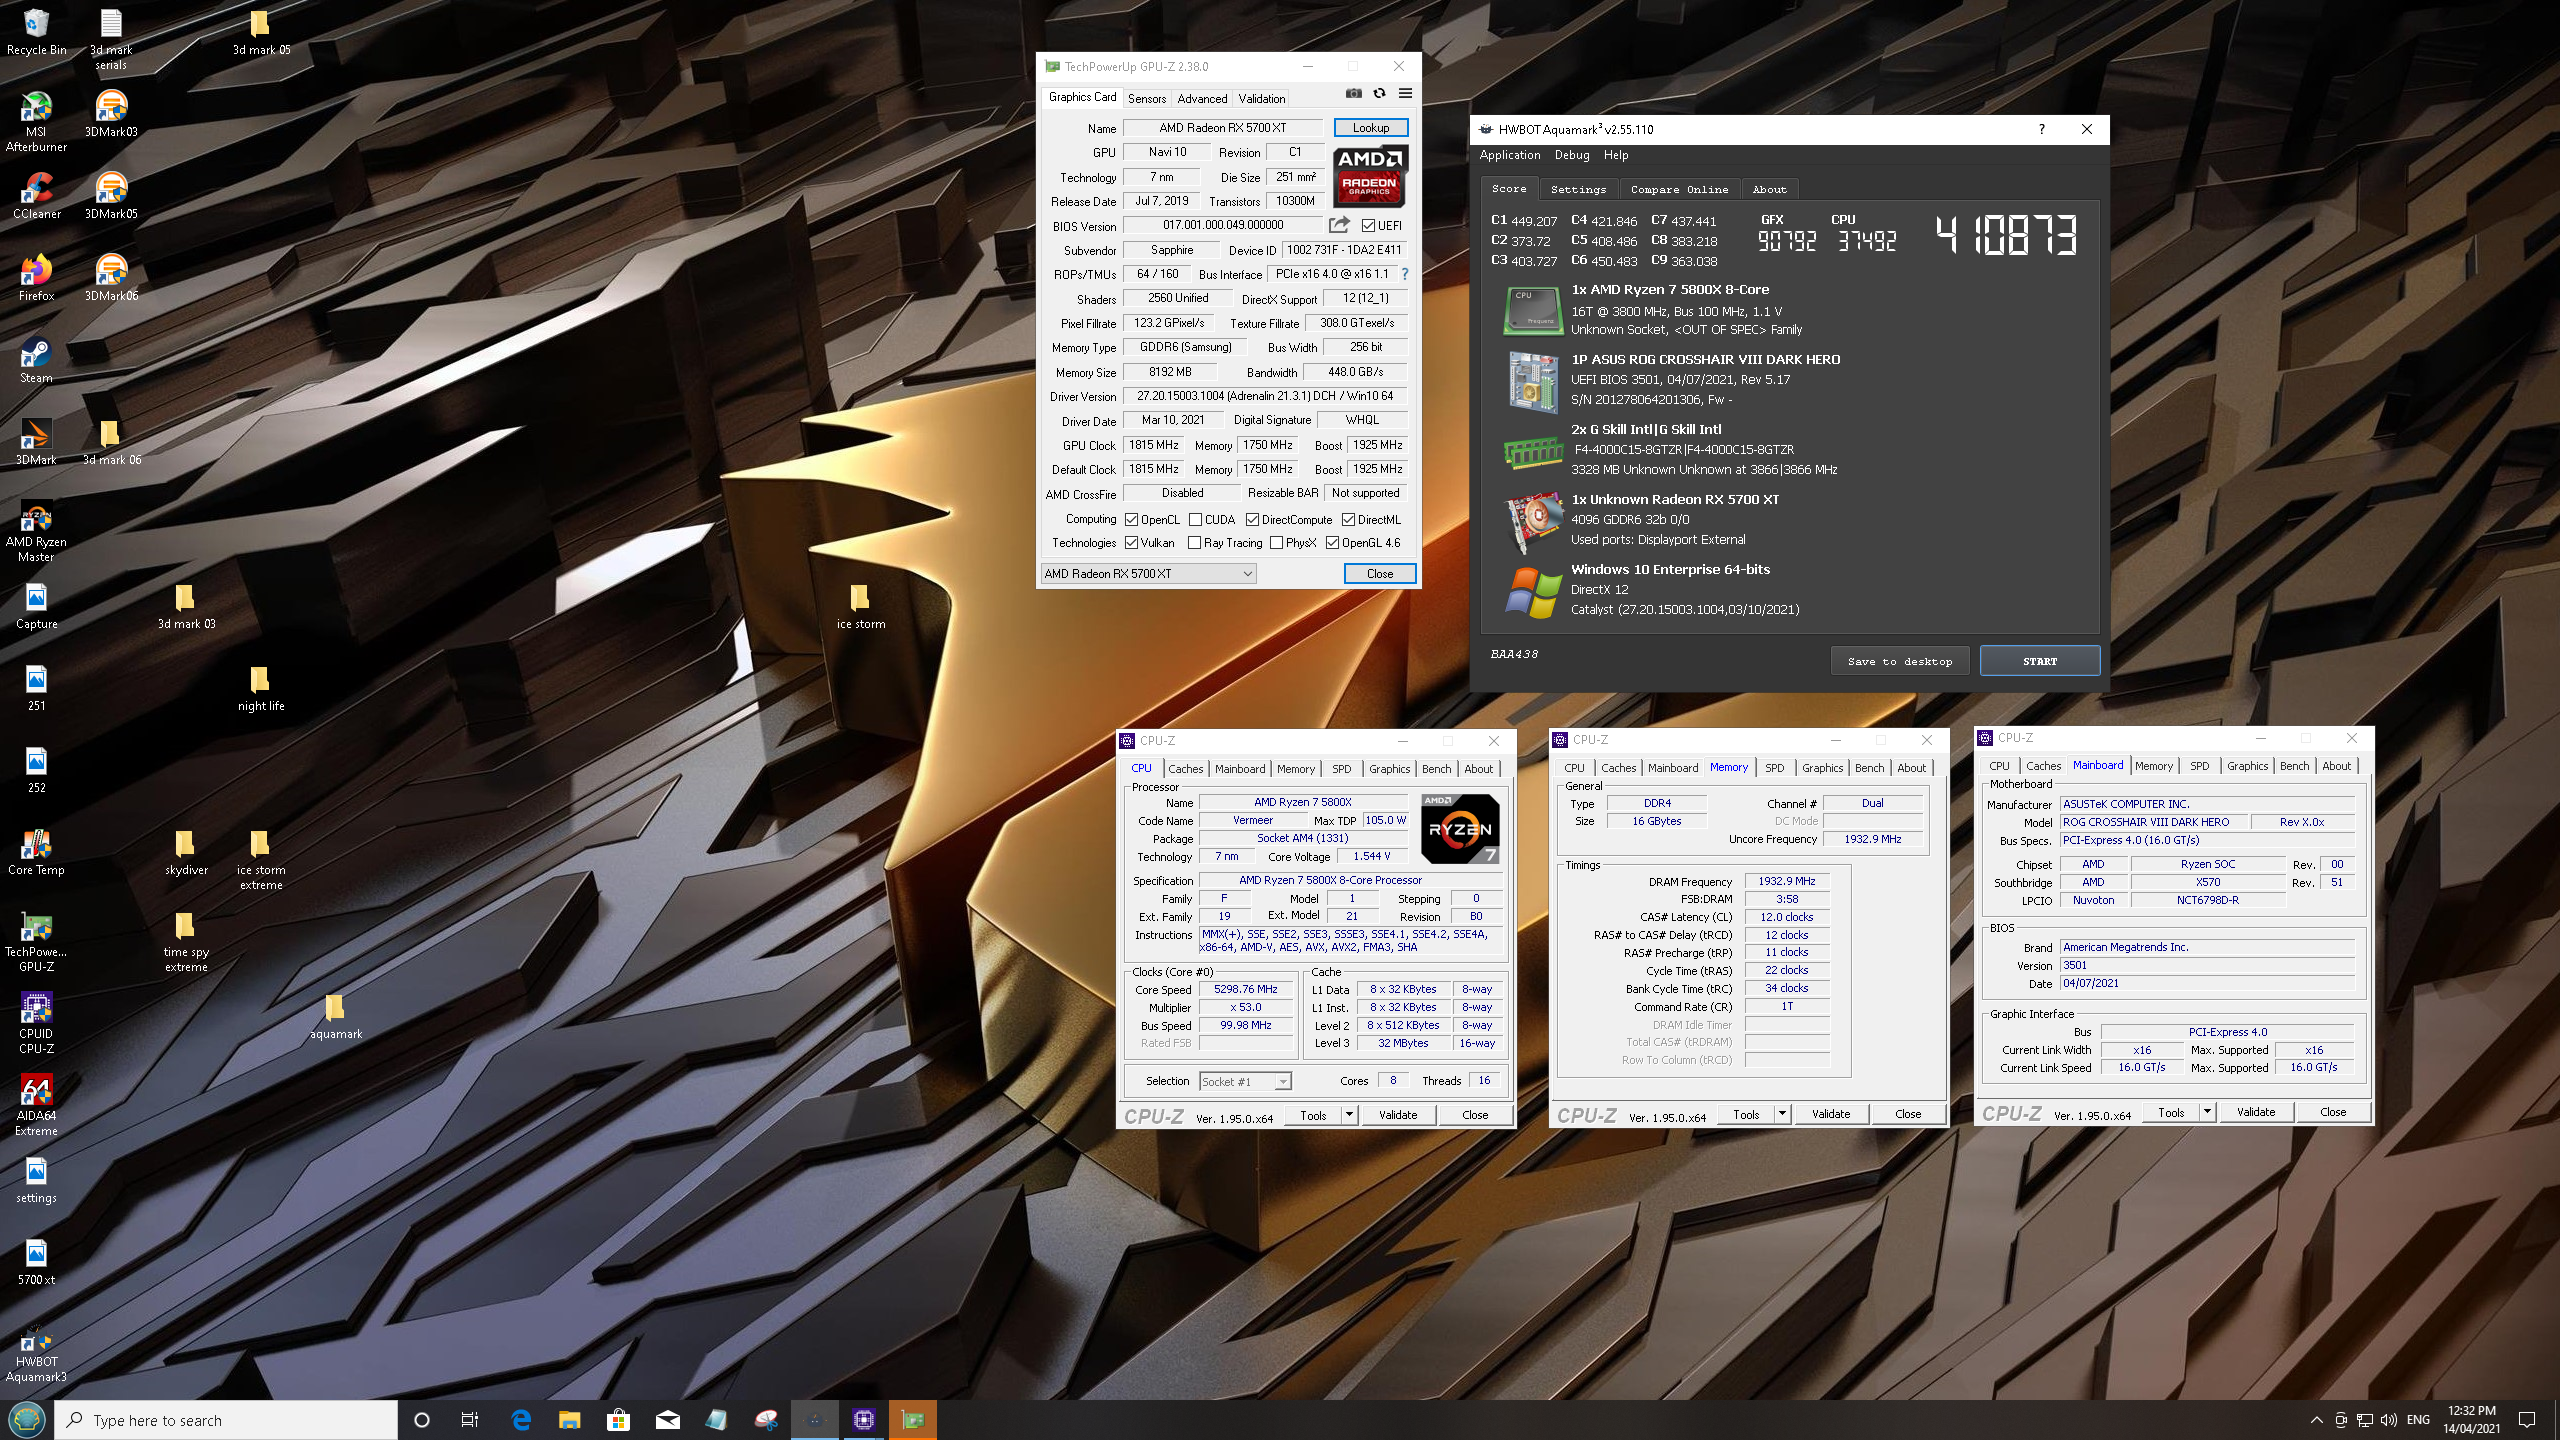Open Task View on the taskbar
The image size is (2560, 1440).
(470, 1420)
